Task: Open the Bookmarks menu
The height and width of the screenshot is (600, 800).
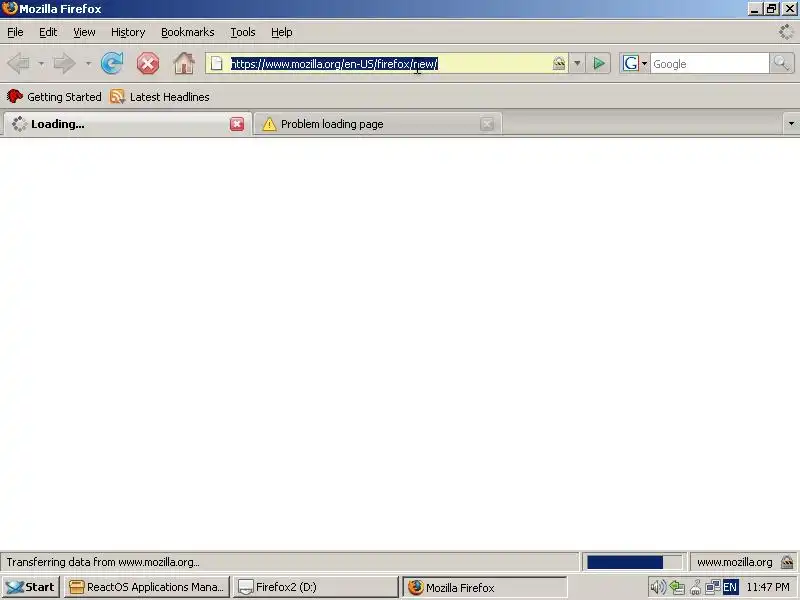Action: click(x=188, y=32)
